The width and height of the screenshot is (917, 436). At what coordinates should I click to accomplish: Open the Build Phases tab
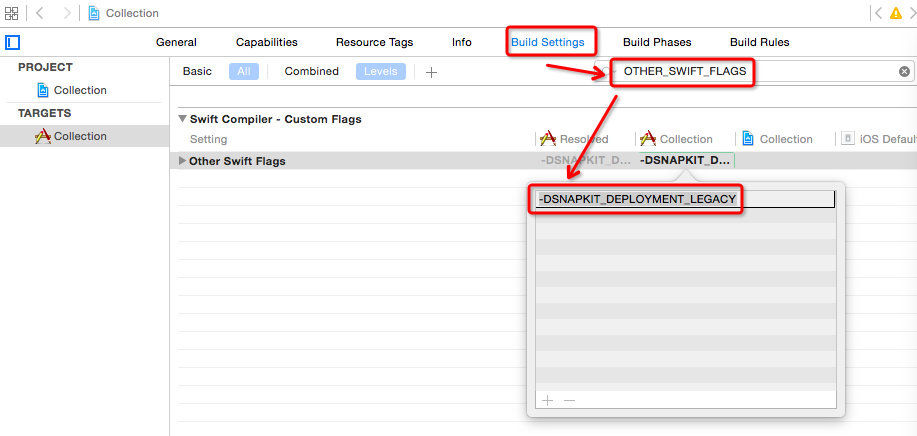(x=657, y=42)
